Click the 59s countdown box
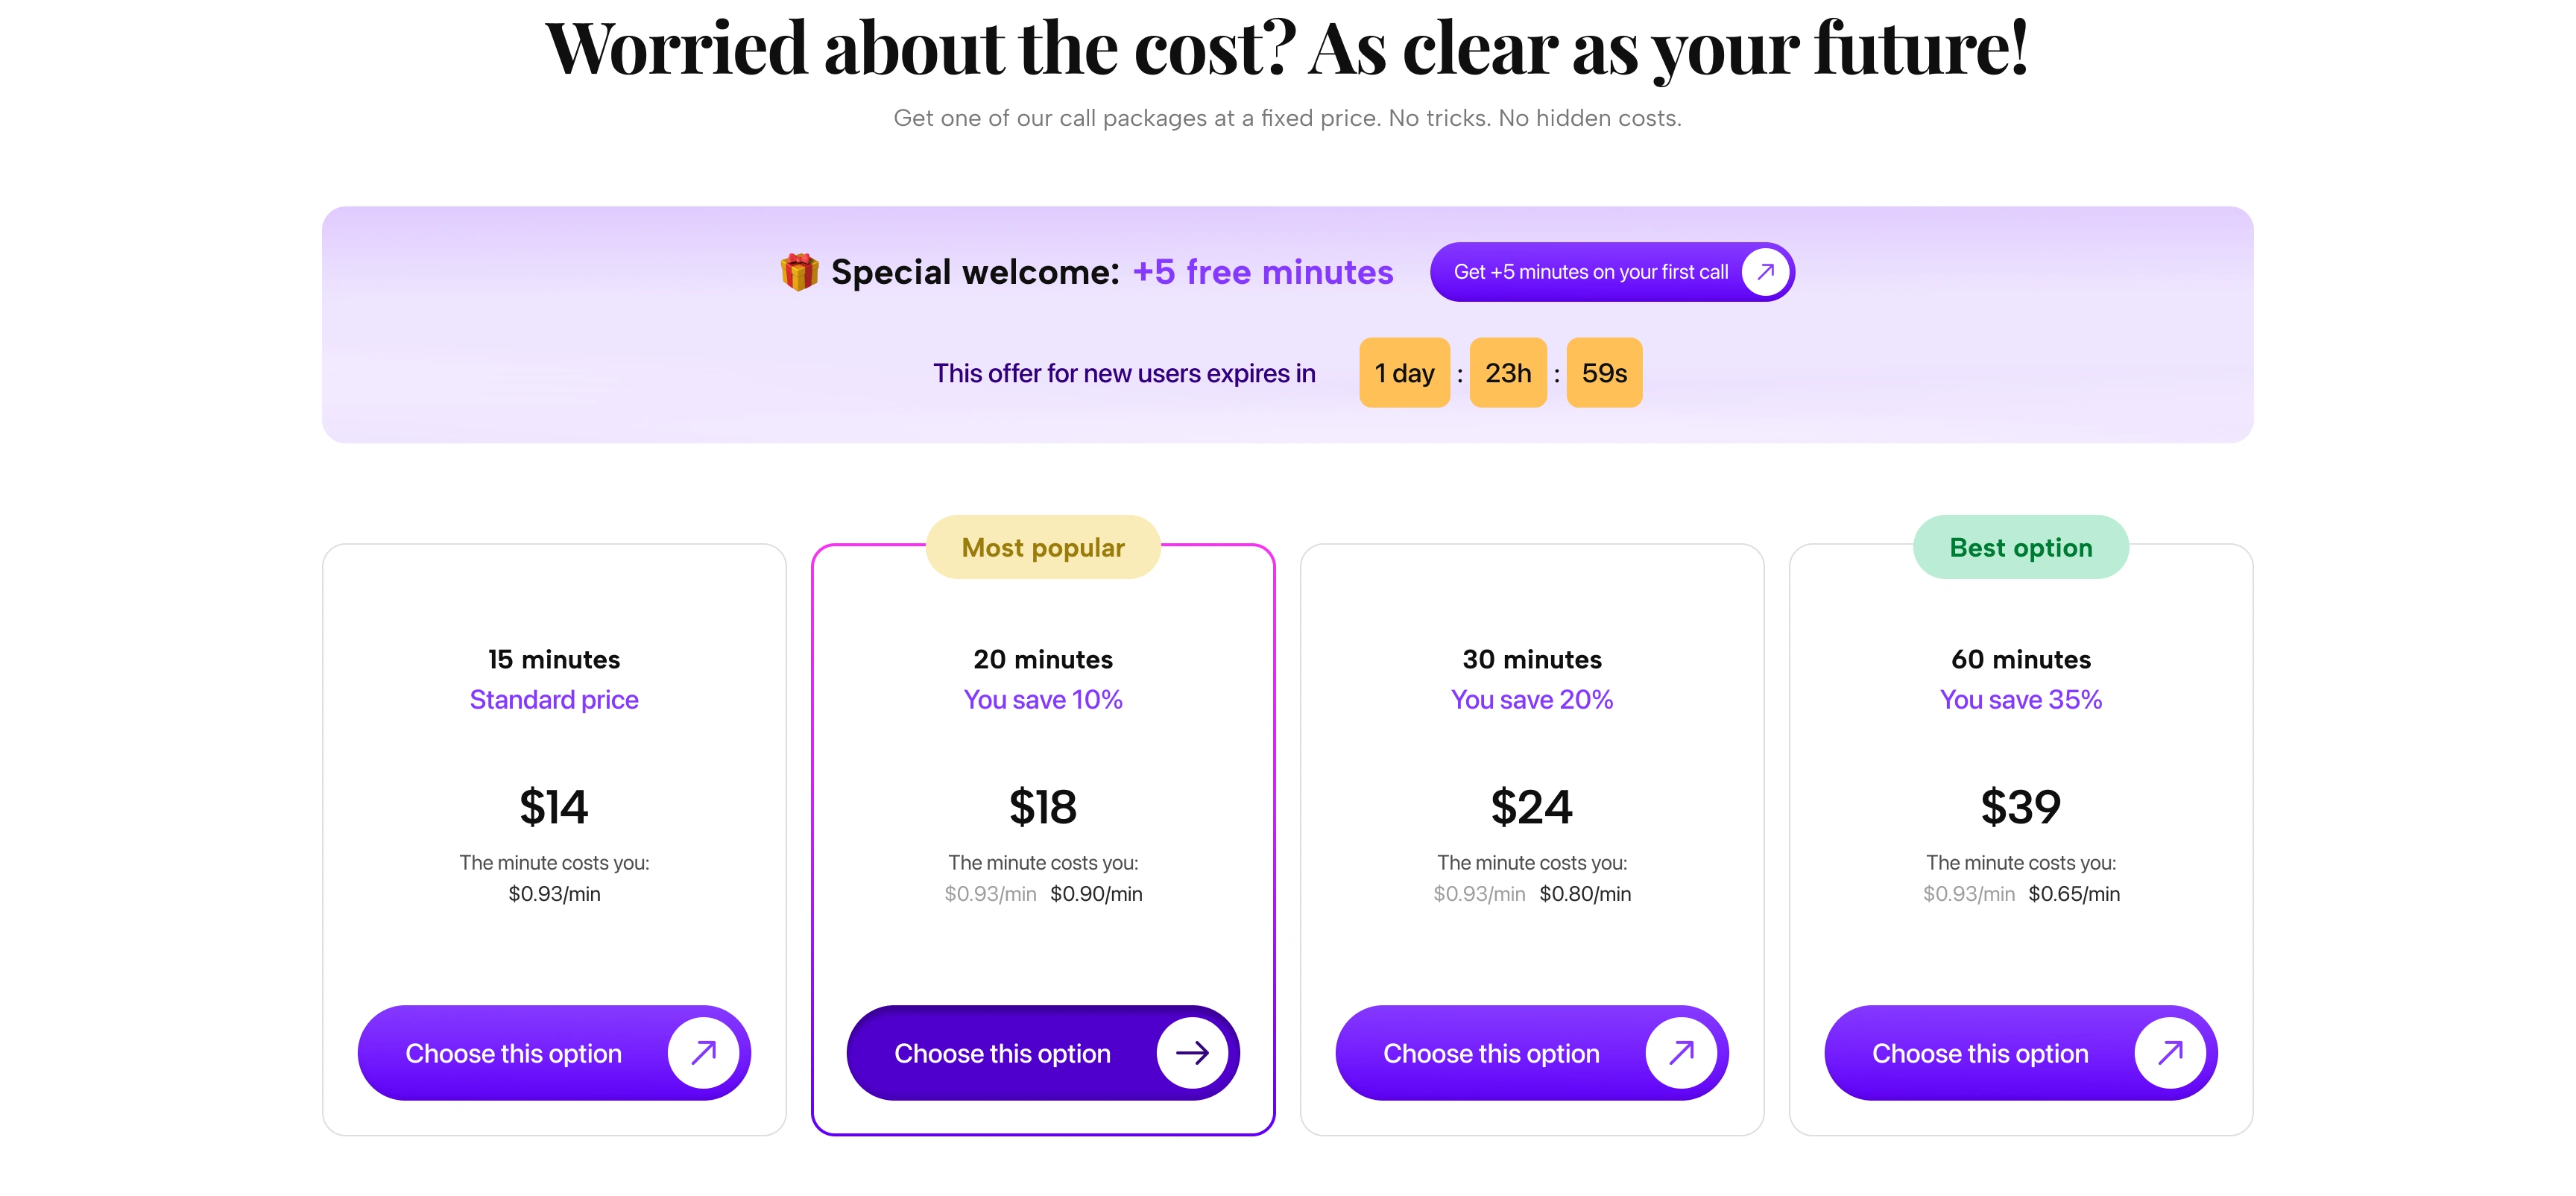The image size is (2576, 1196). click(x=1603, y=373)
